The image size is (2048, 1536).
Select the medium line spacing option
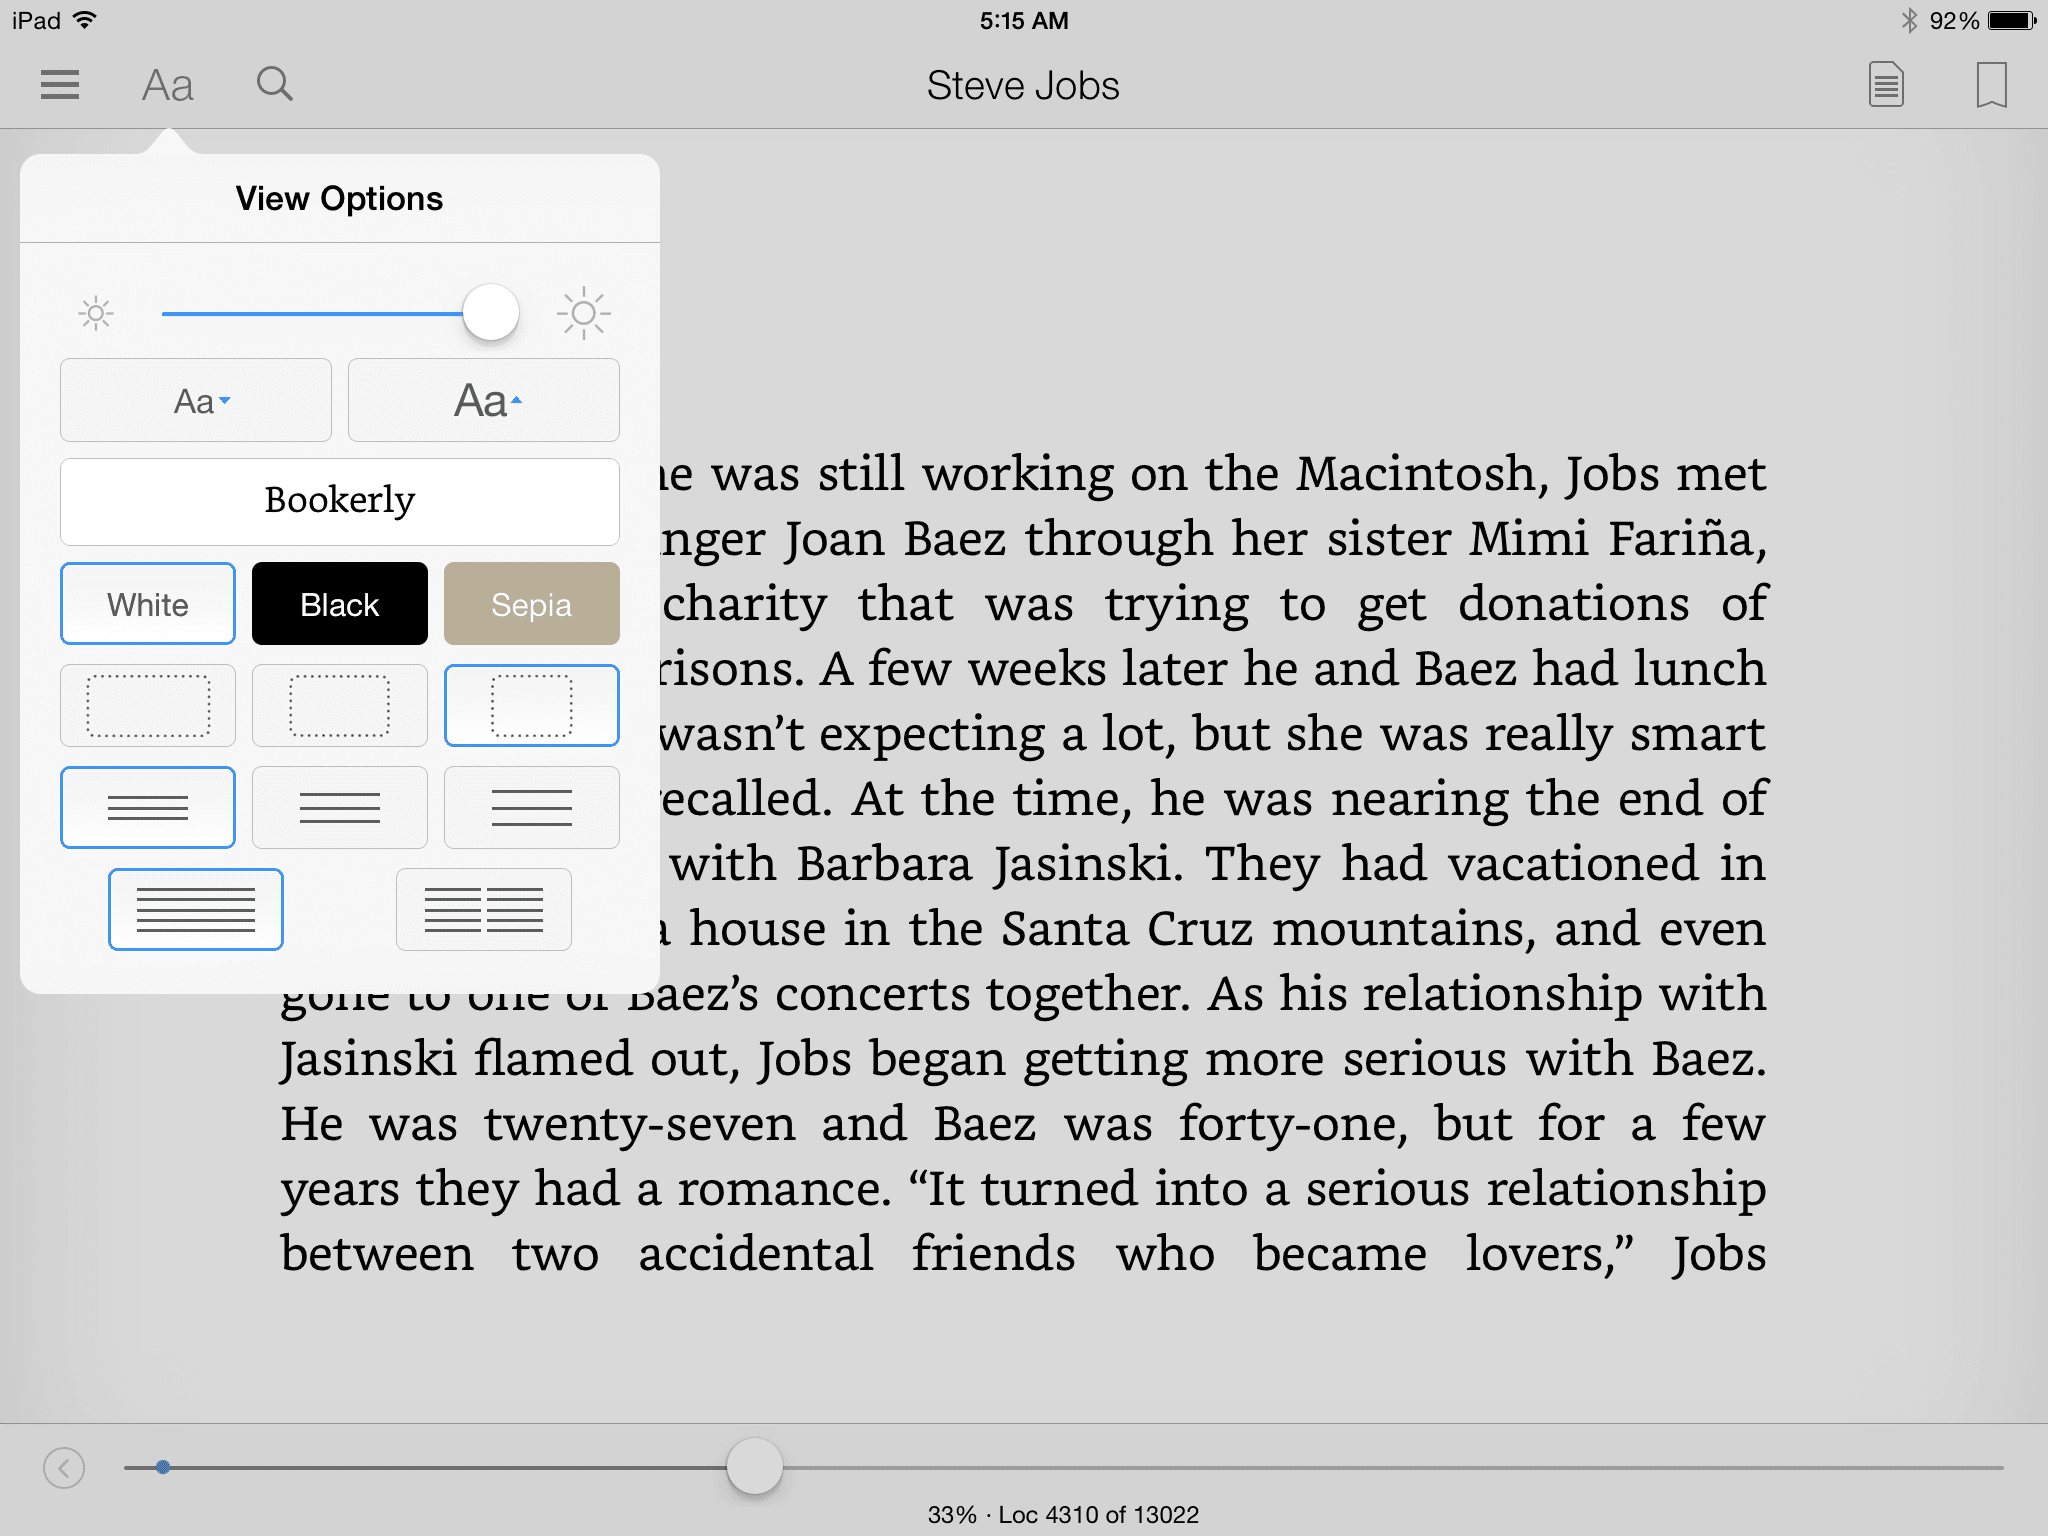(340, 808)
